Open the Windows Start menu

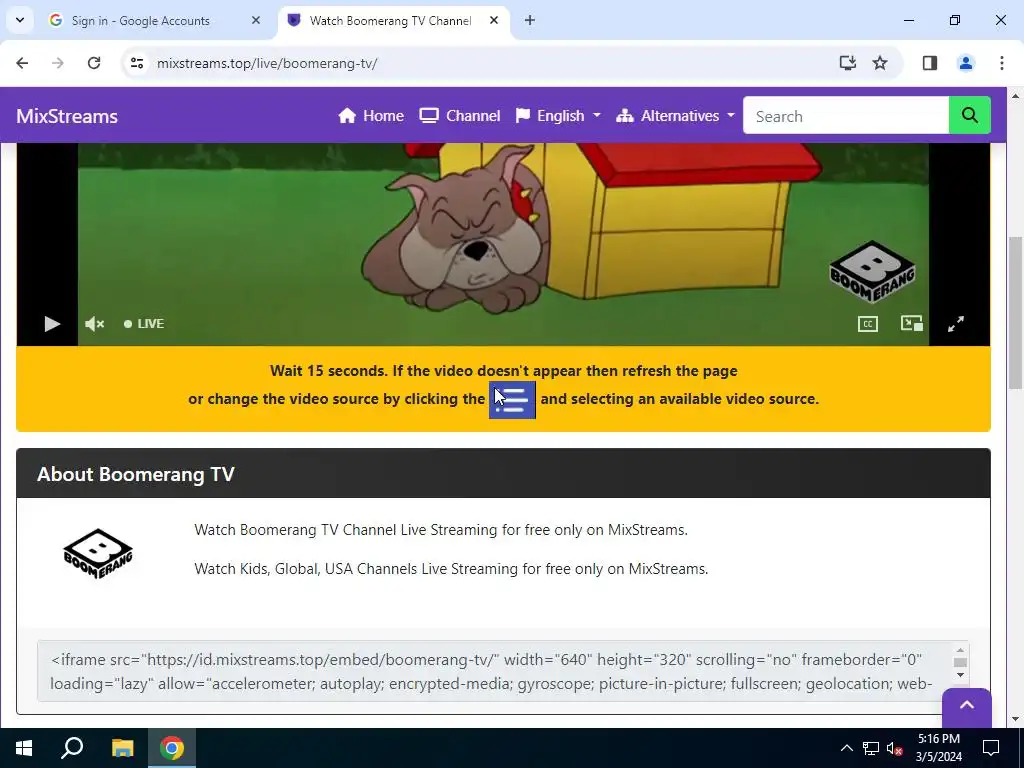point(24,748)
